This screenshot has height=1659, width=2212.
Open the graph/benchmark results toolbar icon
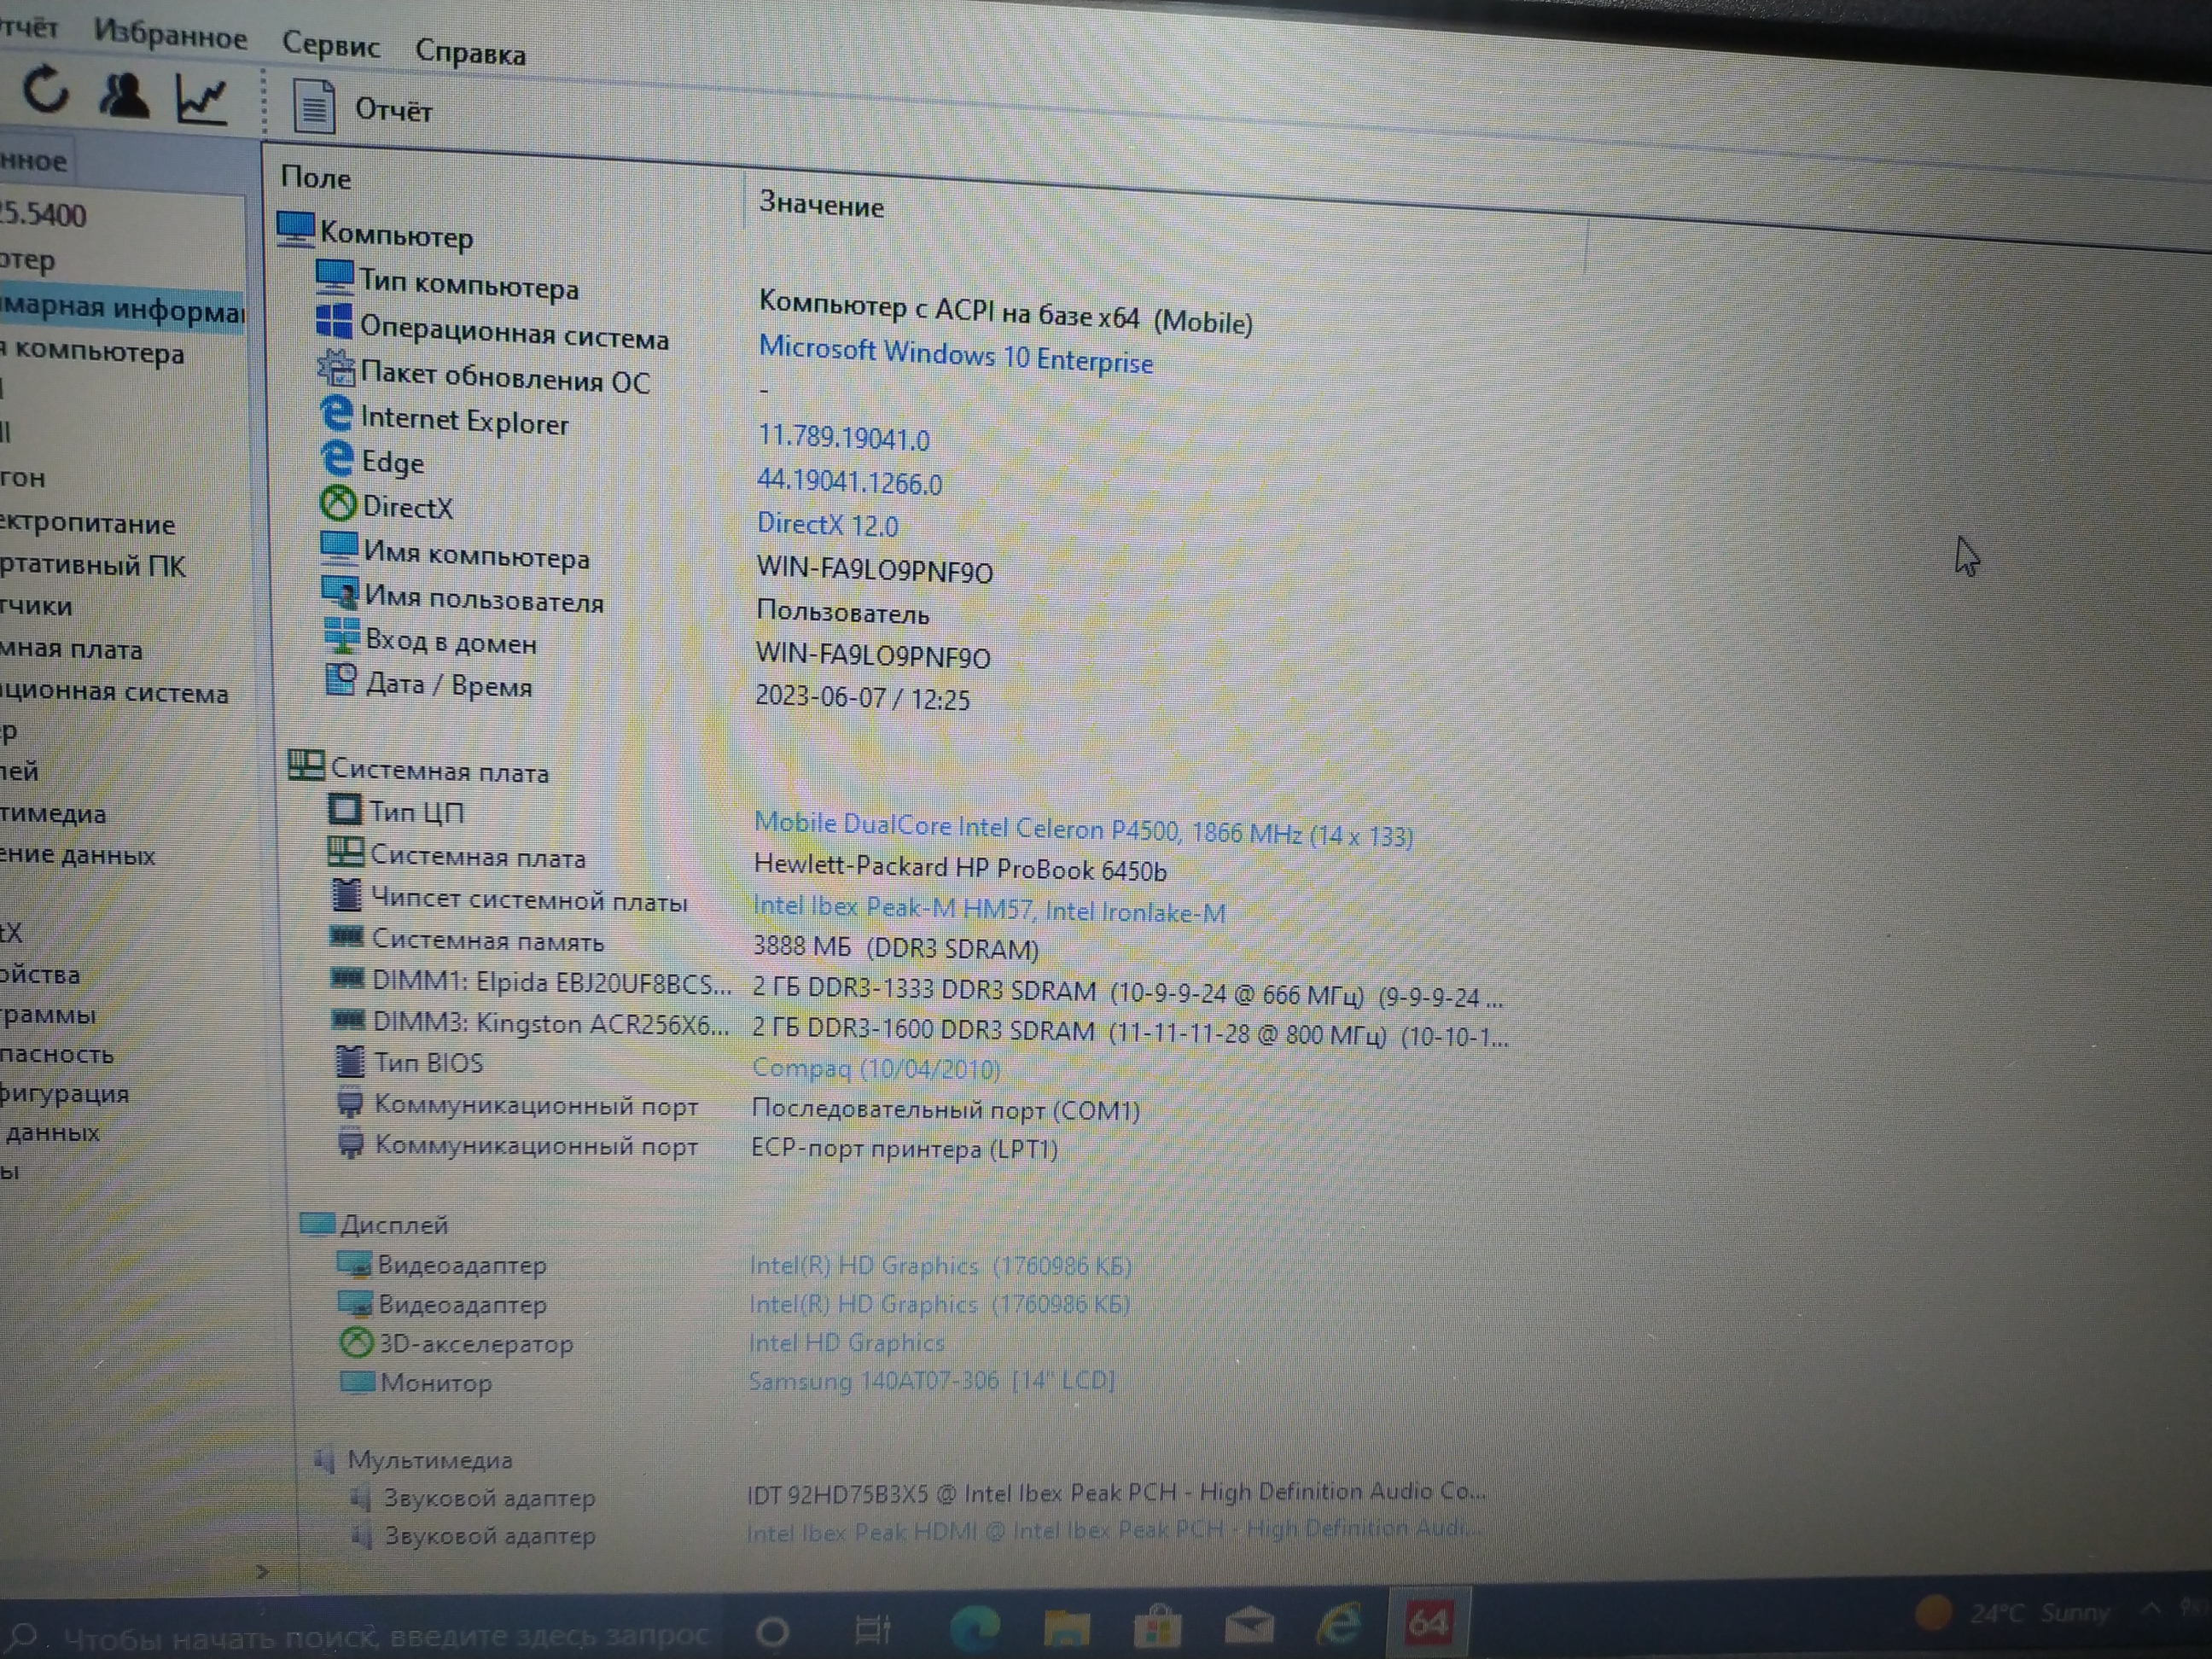201,100
